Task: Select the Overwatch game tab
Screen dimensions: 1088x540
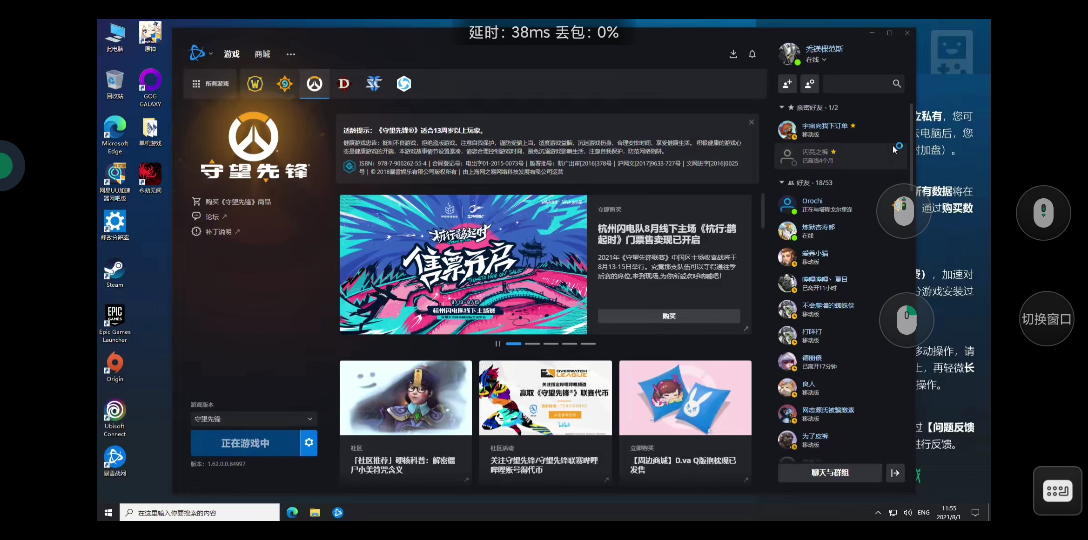Action: pos(314,84)
